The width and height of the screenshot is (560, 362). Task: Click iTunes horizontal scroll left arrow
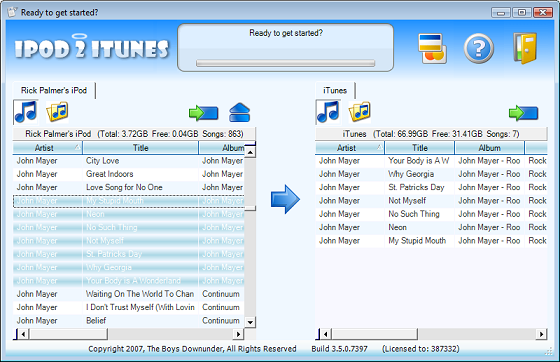pos(325,335)
